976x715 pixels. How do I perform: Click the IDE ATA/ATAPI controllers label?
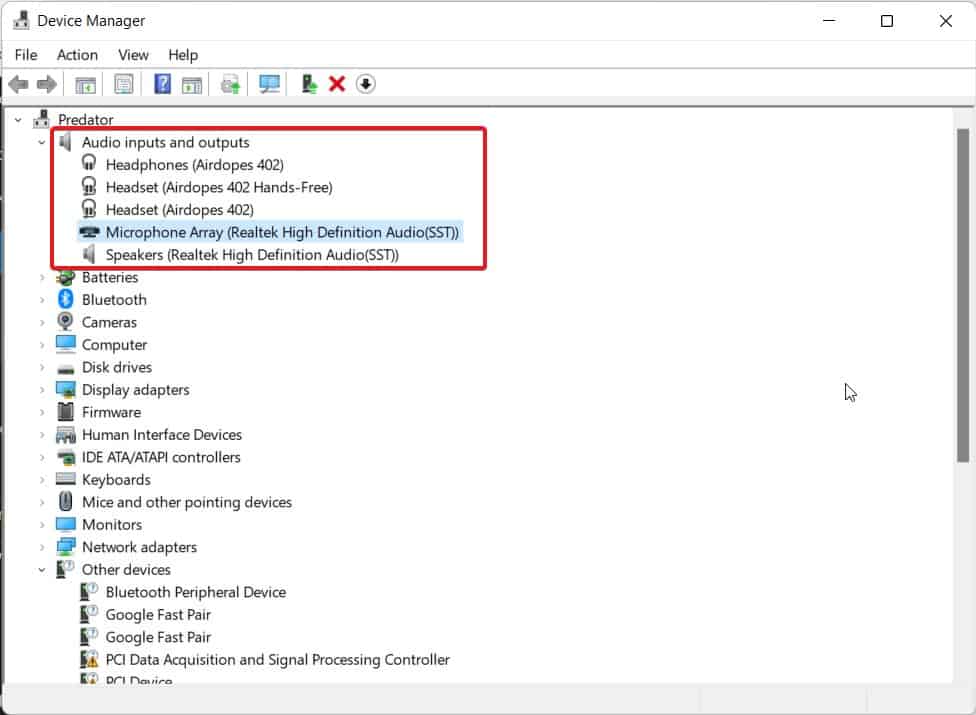161,457
